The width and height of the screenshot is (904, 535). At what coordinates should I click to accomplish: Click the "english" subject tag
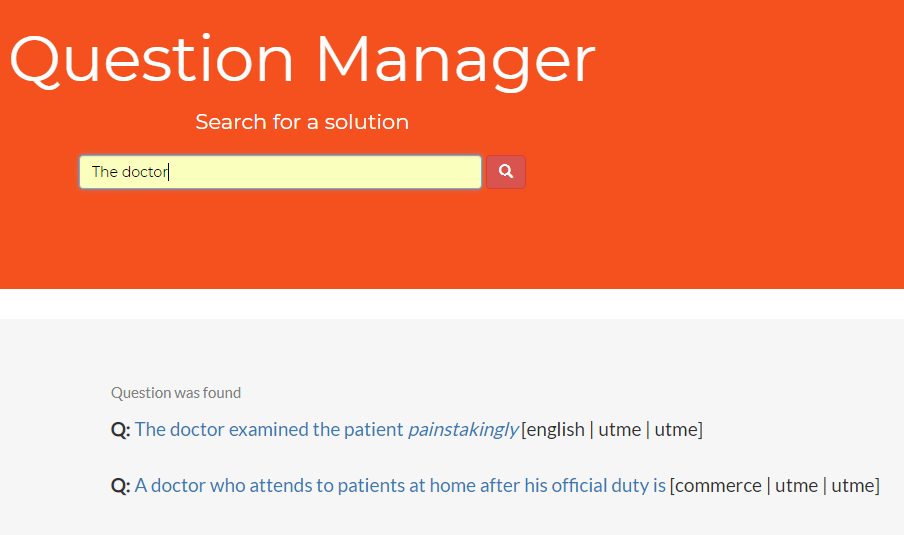point(555,430)
